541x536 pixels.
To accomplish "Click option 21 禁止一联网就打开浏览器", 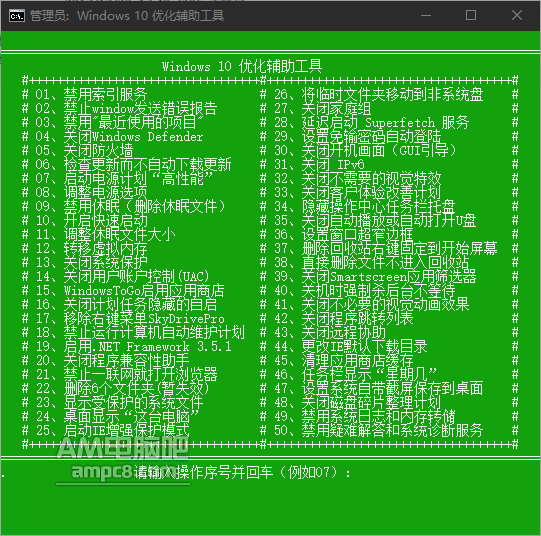I will 126,375.
